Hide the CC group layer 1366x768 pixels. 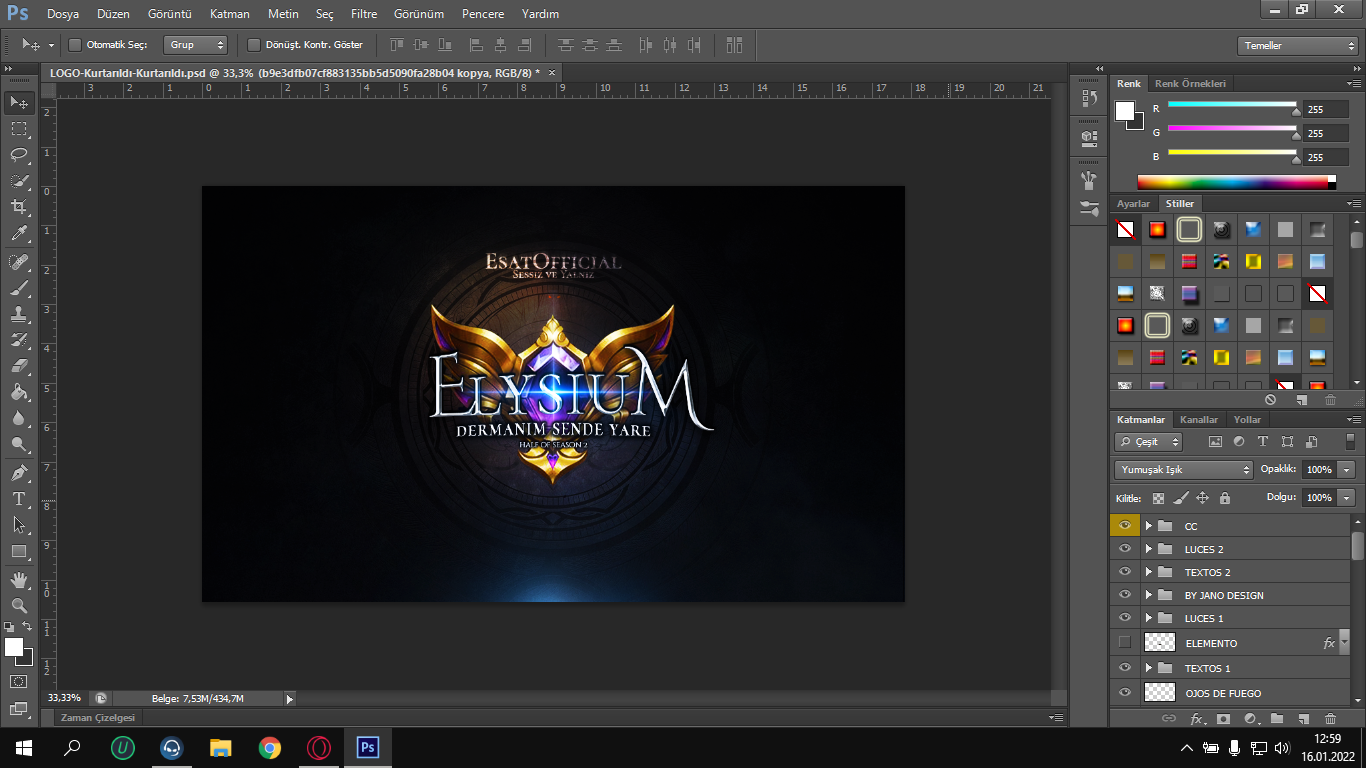click(x=1125, y=525)
